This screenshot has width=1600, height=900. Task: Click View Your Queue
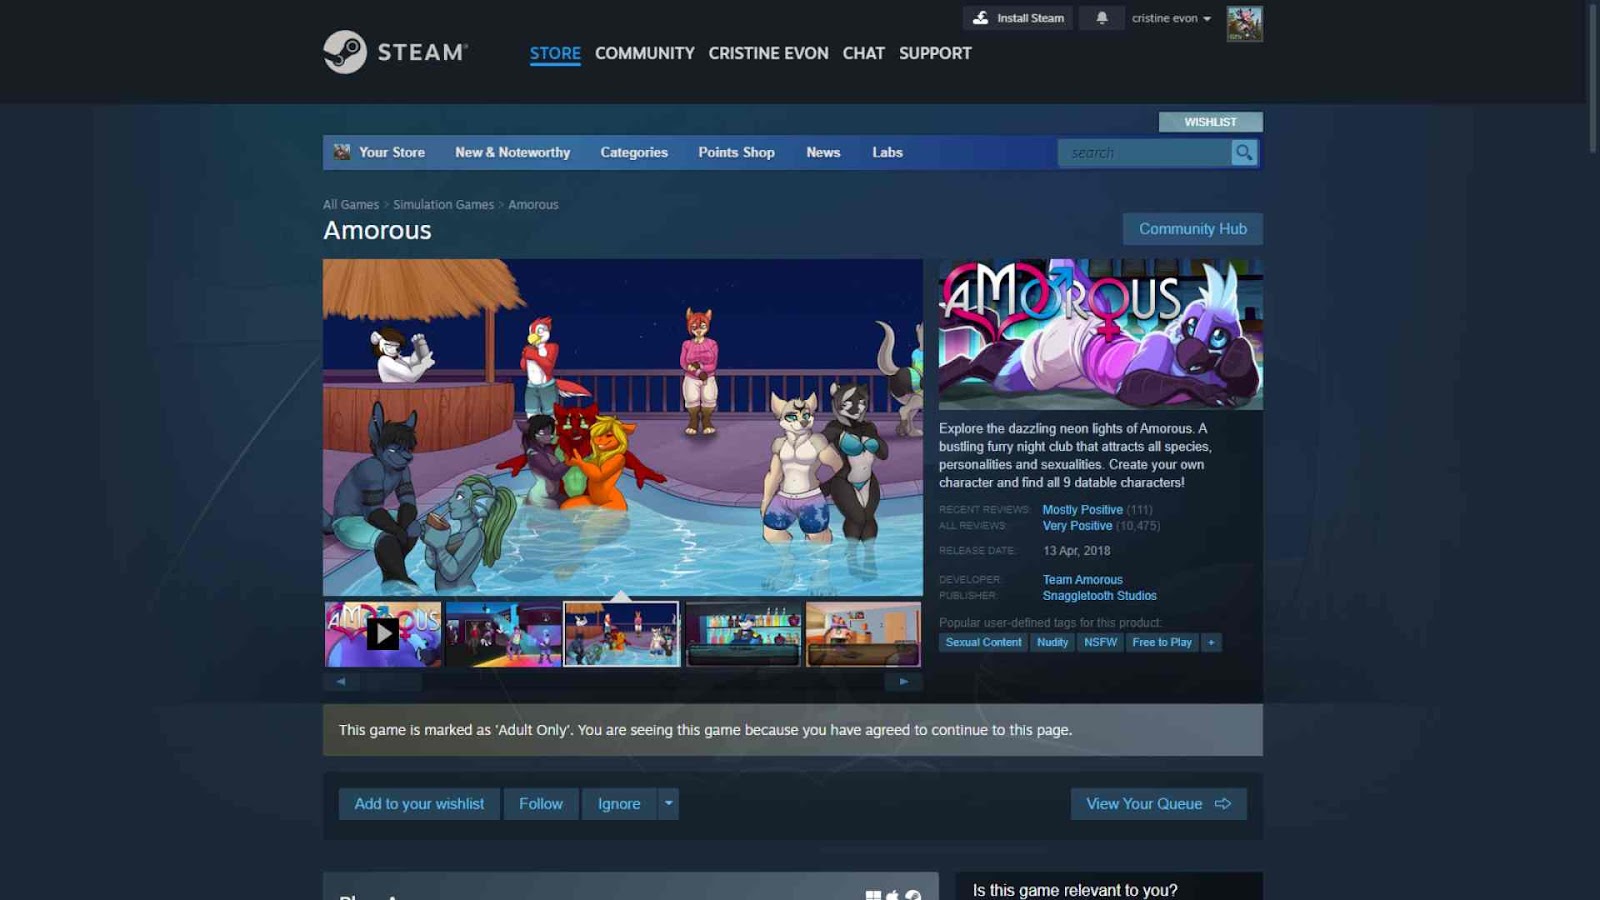click(x=1159, y=804)
